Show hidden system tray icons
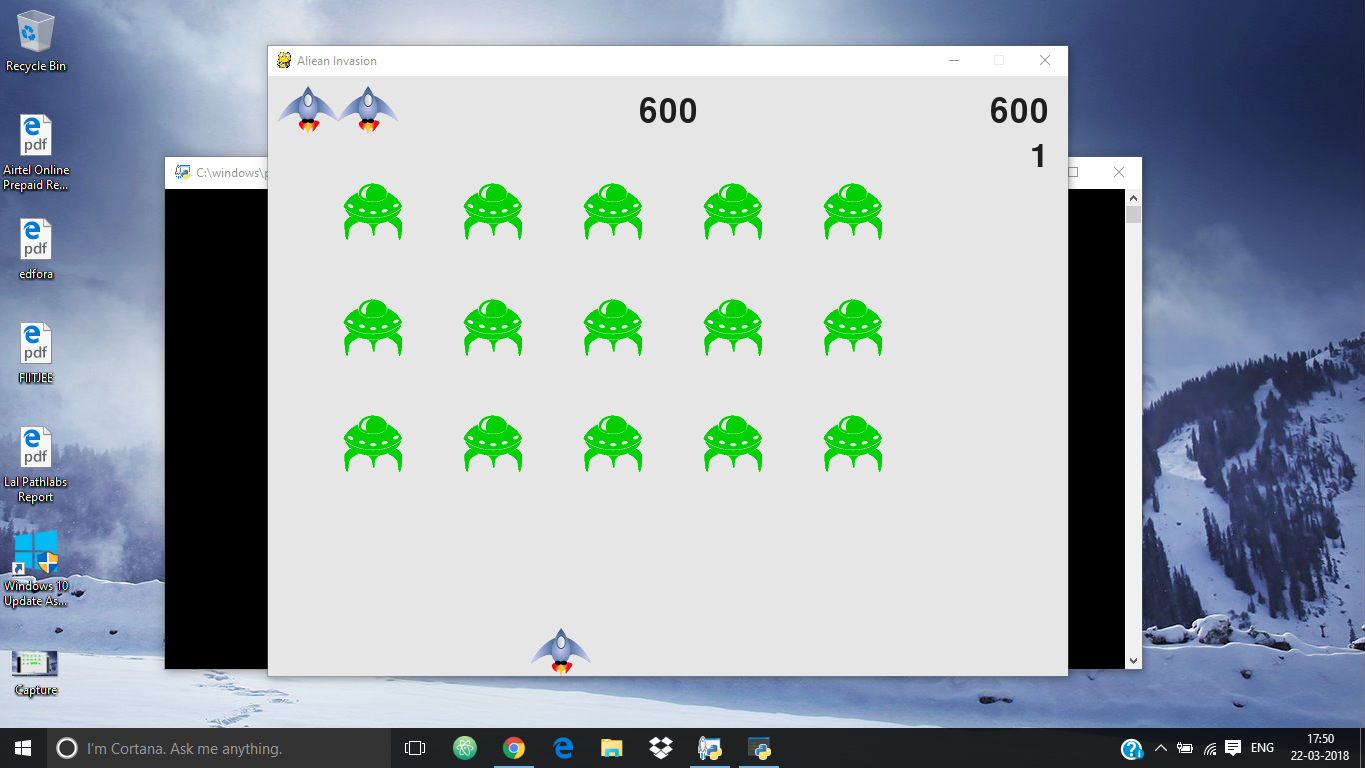1365x768 pixels. click(x=1160, y=748)
